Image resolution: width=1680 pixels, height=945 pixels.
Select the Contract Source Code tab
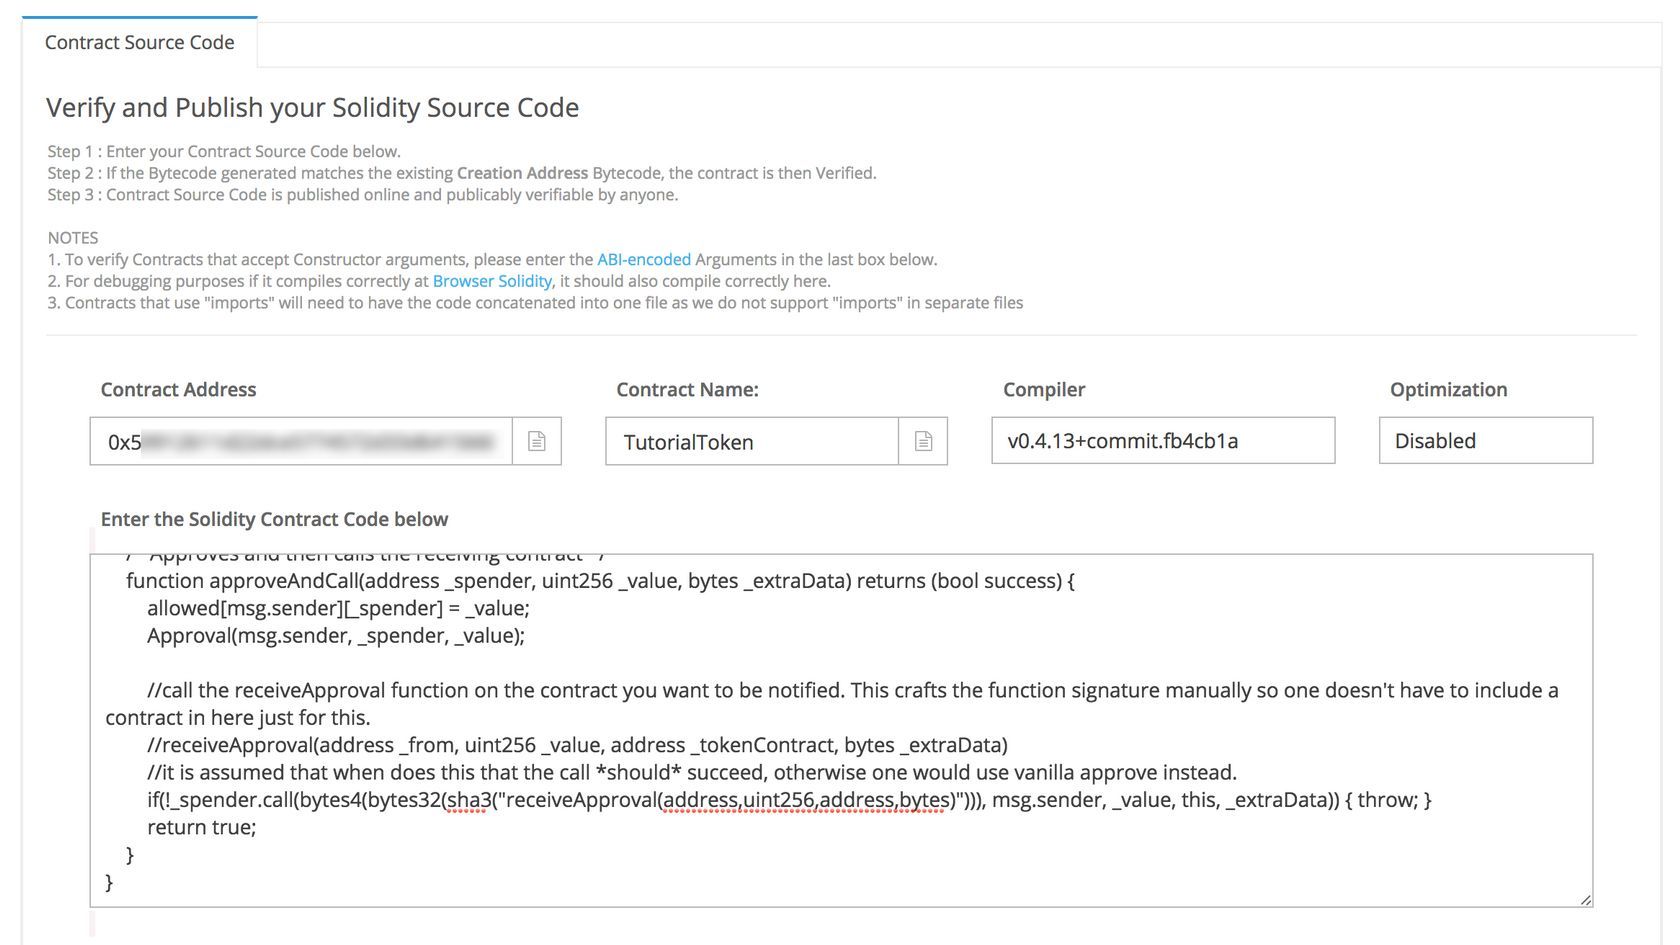[x=140, y=42]
